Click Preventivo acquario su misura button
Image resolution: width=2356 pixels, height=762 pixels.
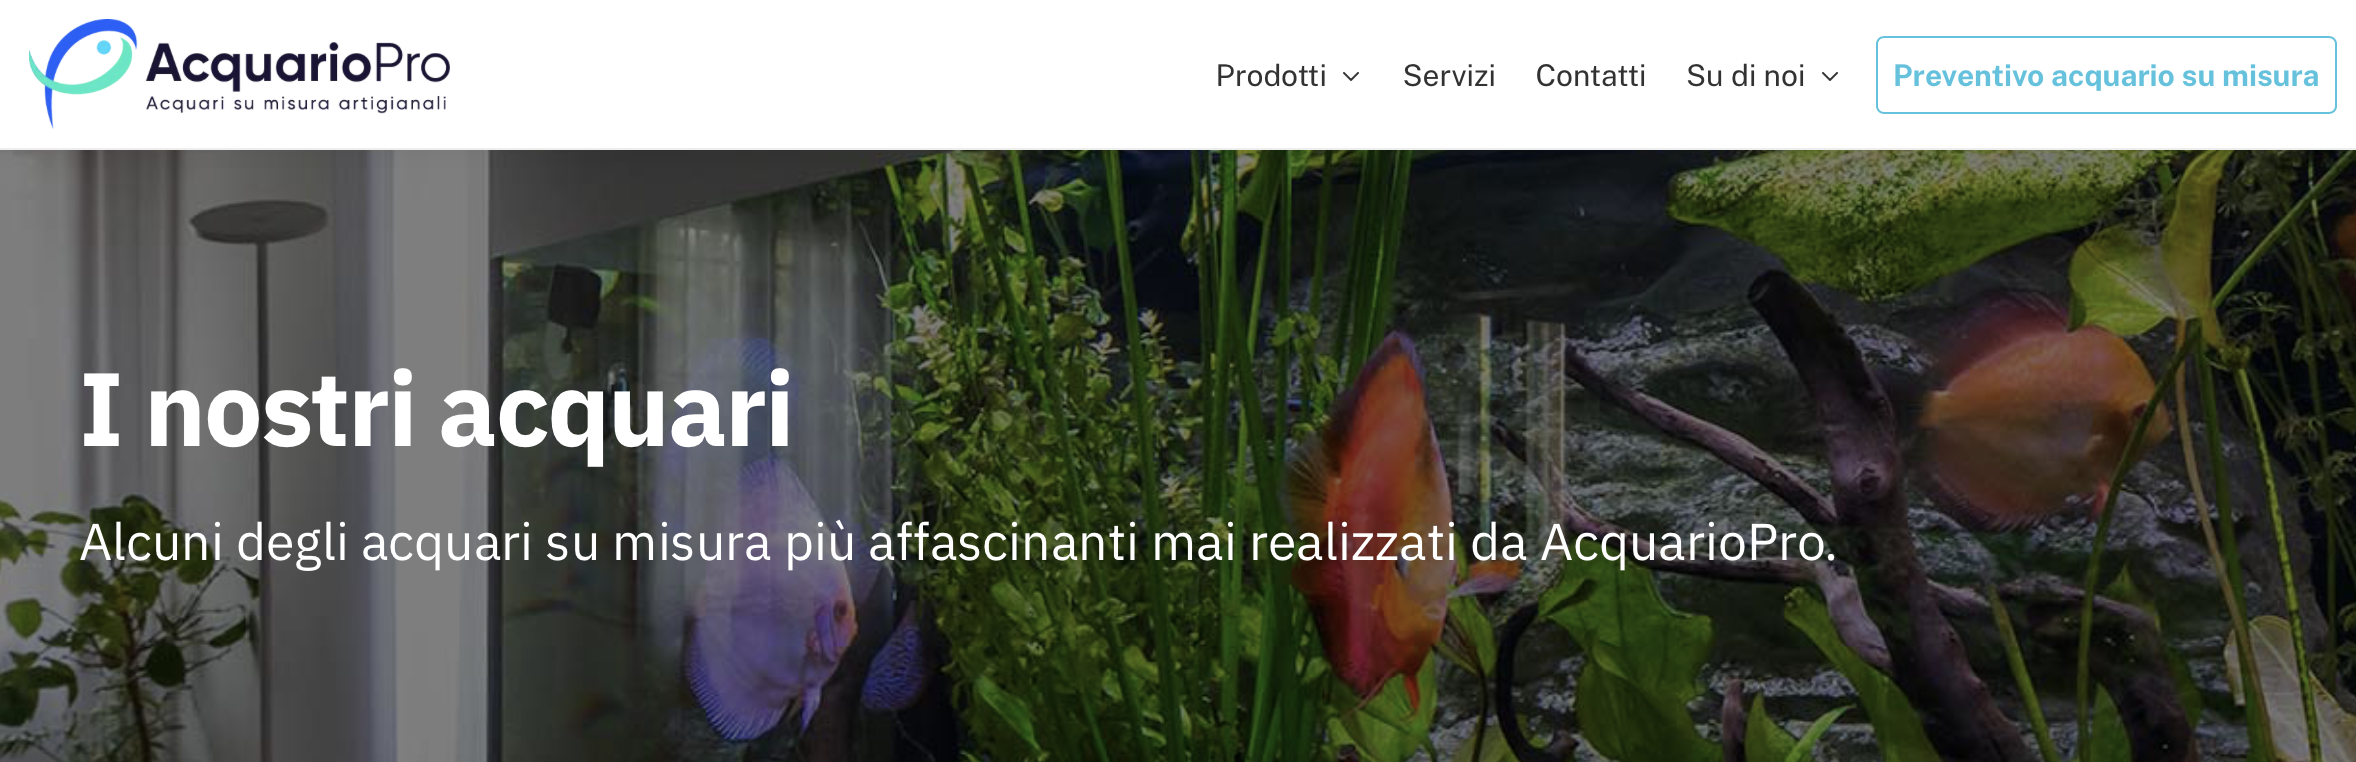point(2106,75)
